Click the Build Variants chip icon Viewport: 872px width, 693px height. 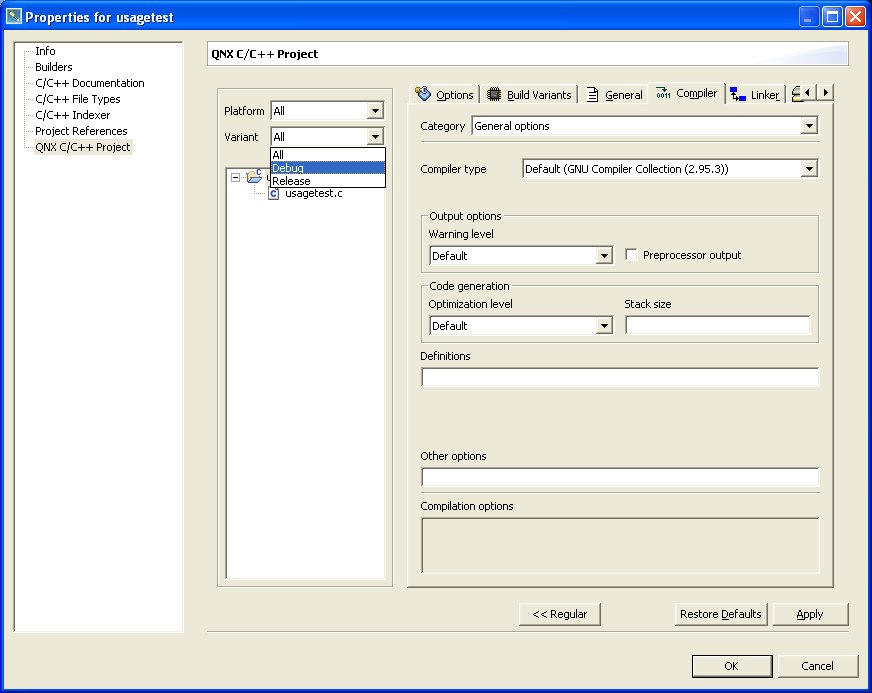(x=494, y=94)
